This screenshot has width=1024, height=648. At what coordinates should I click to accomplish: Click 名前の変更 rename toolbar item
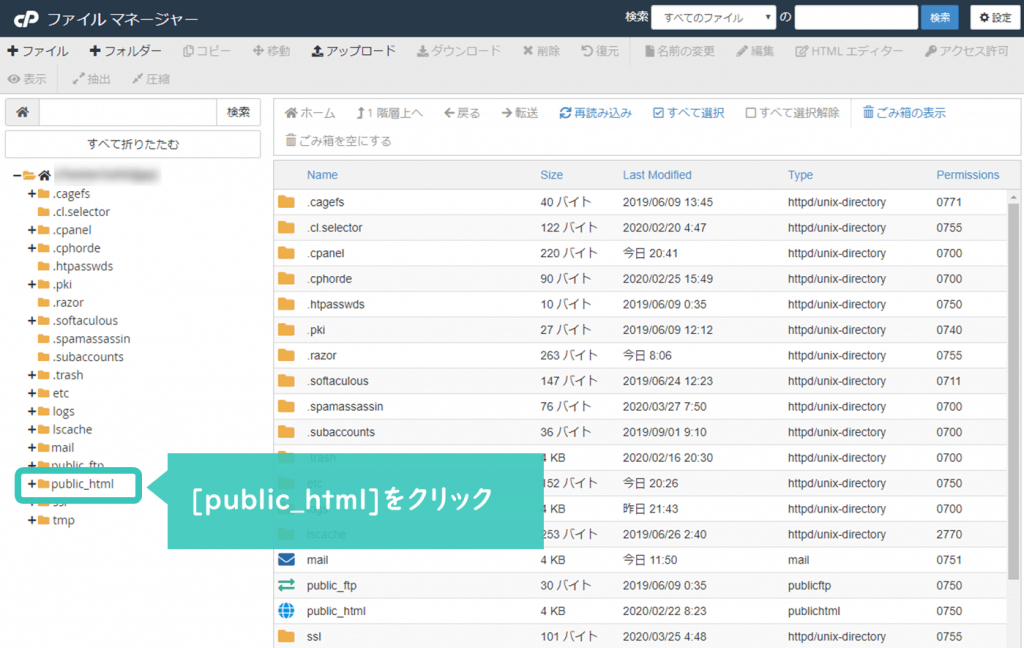point(679,51)
